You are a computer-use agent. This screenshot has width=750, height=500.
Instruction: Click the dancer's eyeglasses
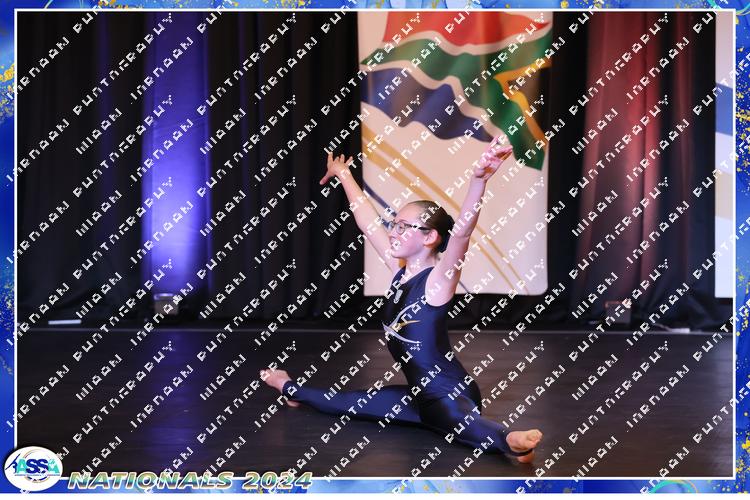[405, 228]
